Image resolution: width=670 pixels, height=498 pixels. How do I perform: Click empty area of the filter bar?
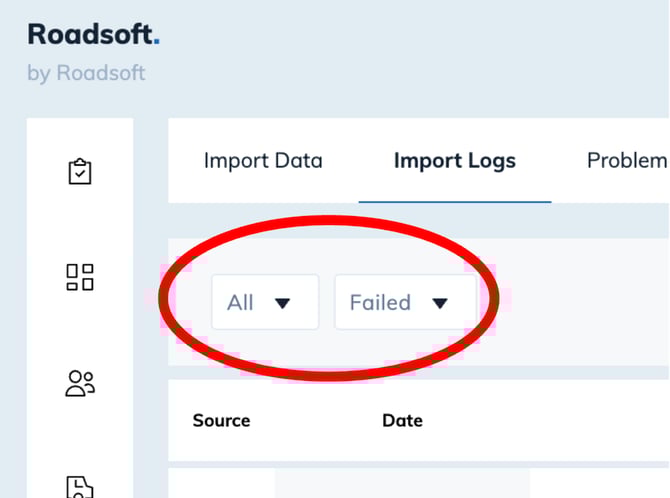pos(581,302)
